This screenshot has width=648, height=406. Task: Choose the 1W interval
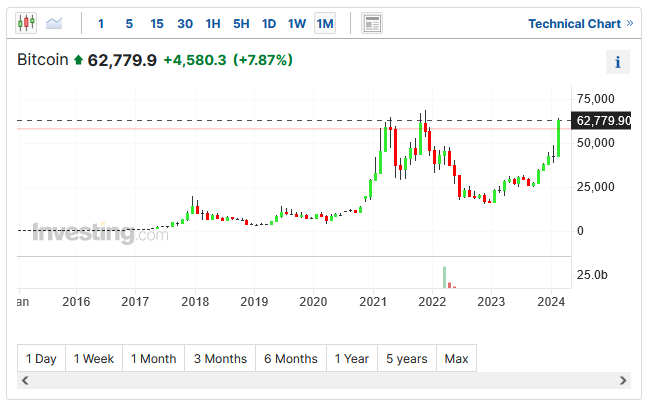(297, 24)
